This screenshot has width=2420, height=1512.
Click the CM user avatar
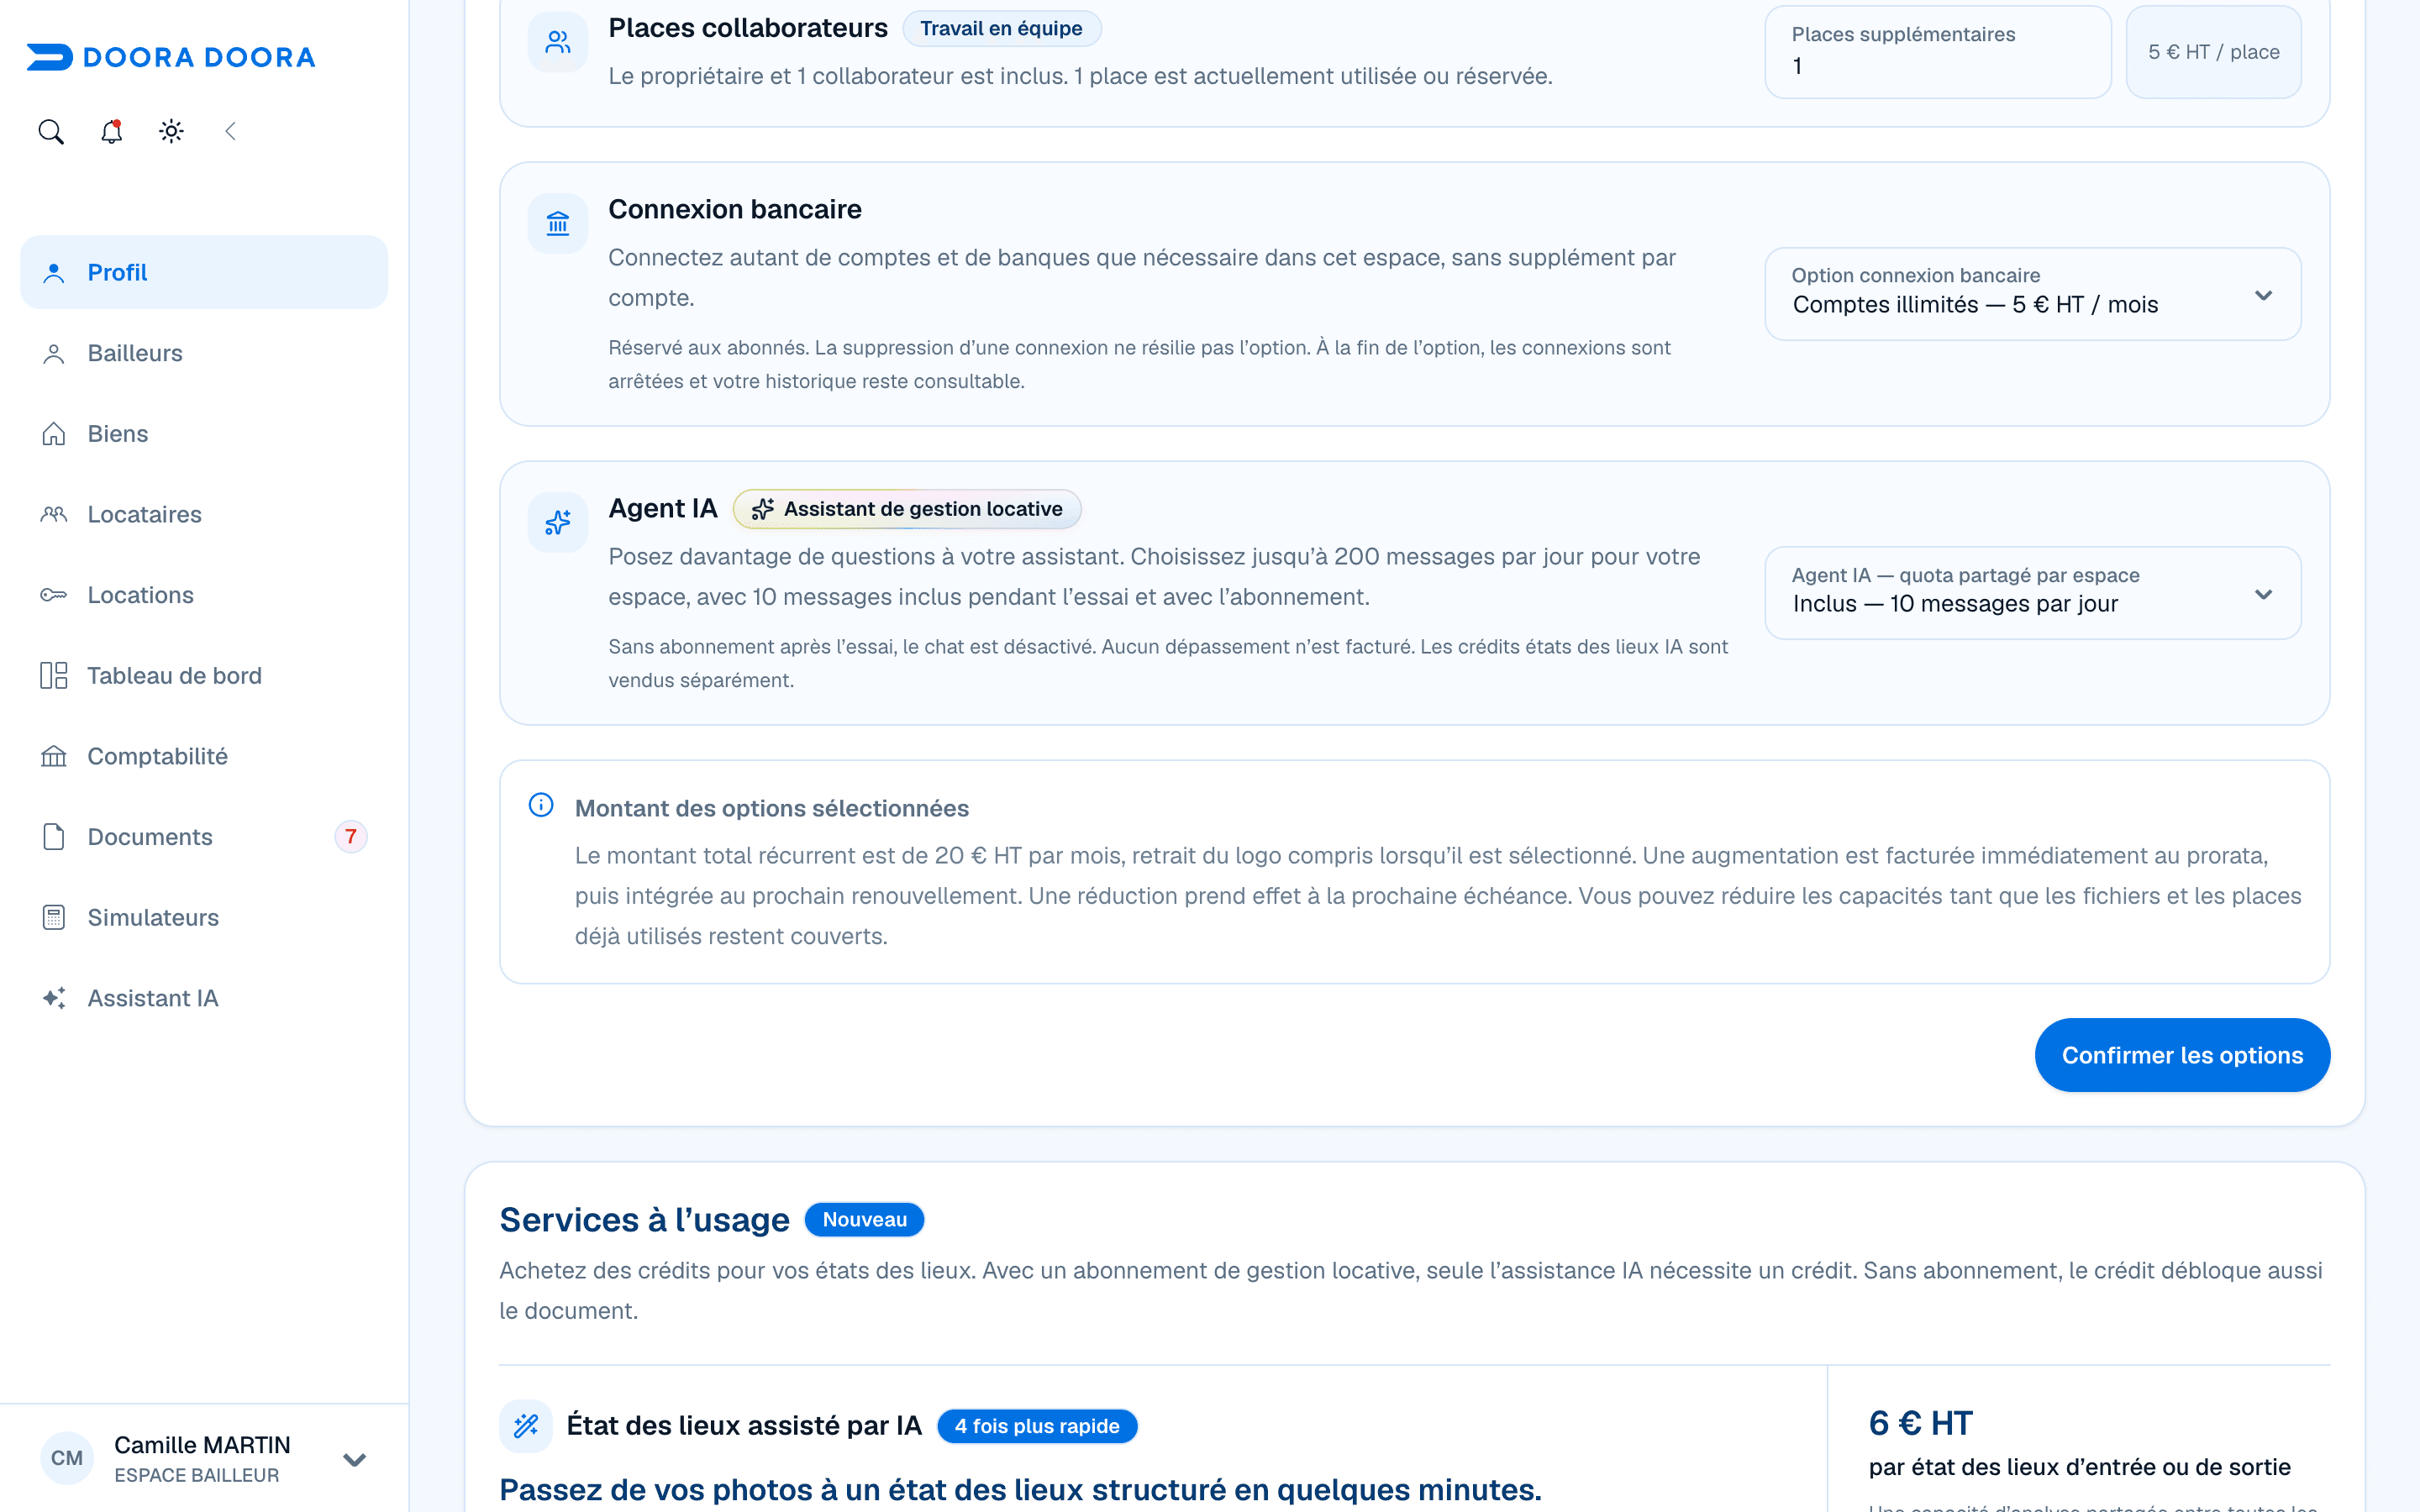pyautogui.click(x=67, y=1458)
